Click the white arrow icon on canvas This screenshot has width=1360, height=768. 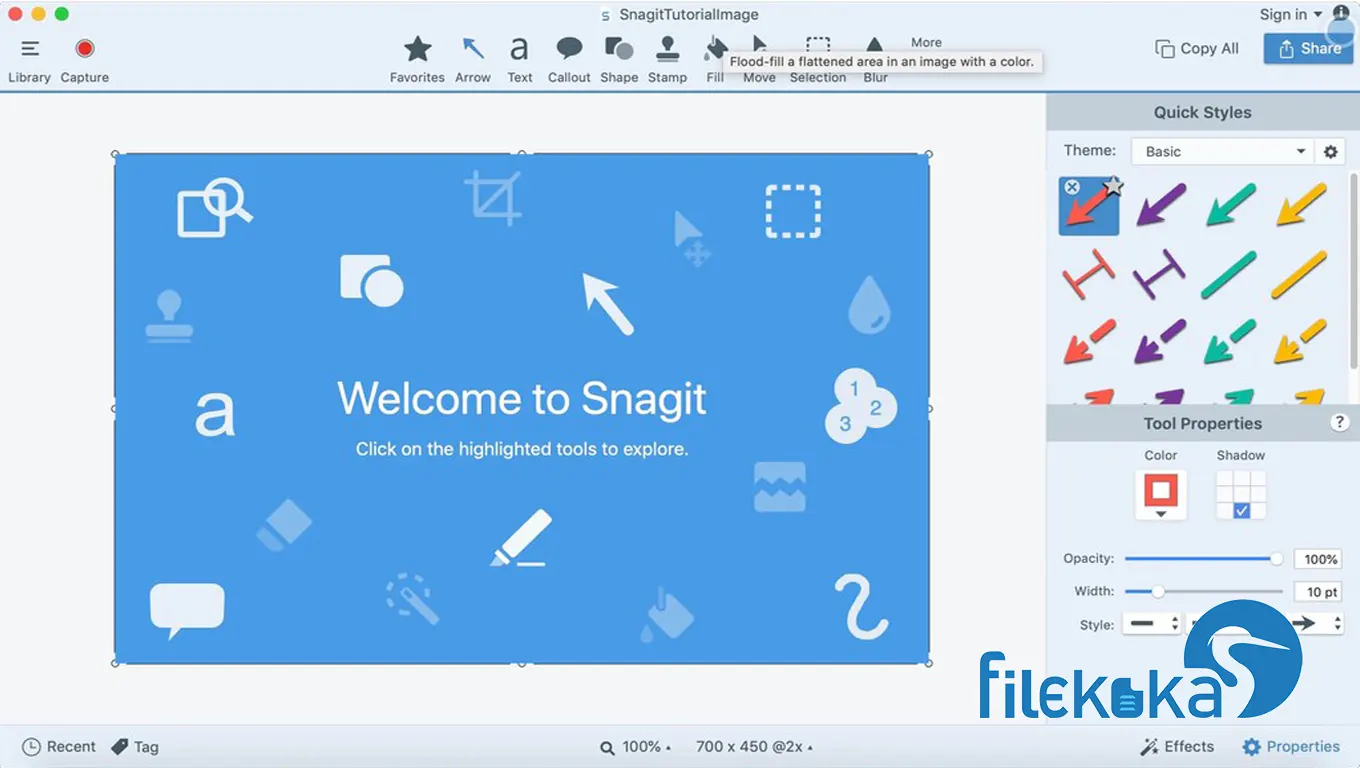tap(608, 303)
